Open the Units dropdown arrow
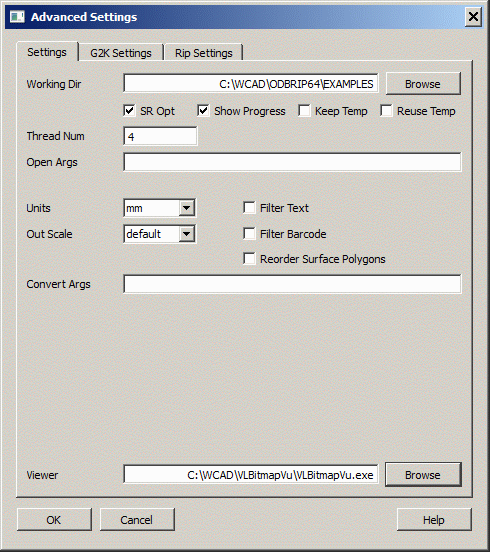 coord(187,208)
